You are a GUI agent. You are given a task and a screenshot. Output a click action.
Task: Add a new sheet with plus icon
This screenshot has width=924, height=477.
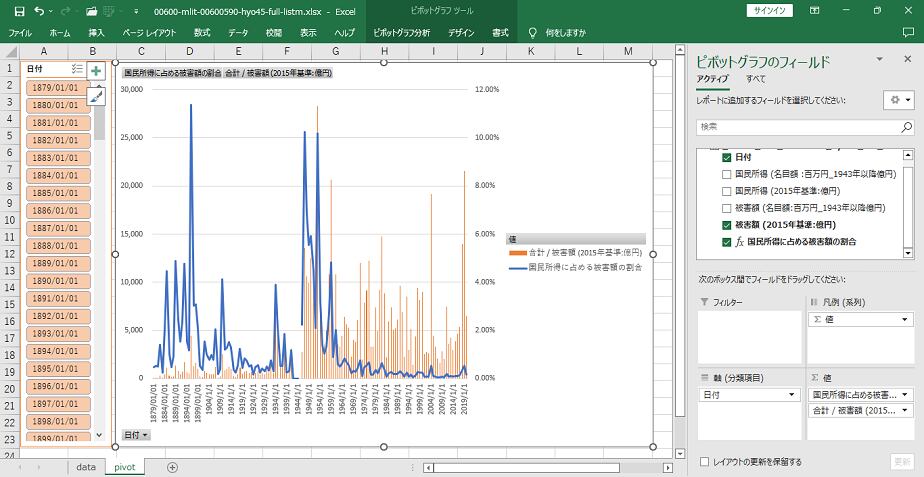pyautogui.click(x=172, y=467)
